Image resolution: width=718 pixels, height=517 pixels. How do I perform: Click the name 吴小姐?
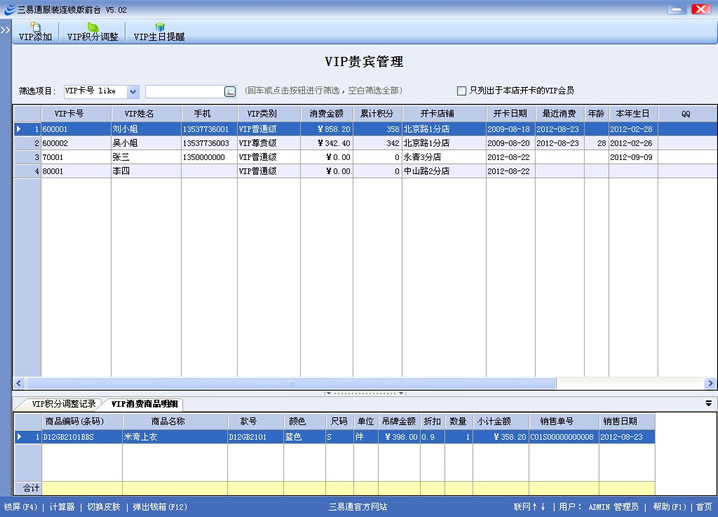click(125, 143)
